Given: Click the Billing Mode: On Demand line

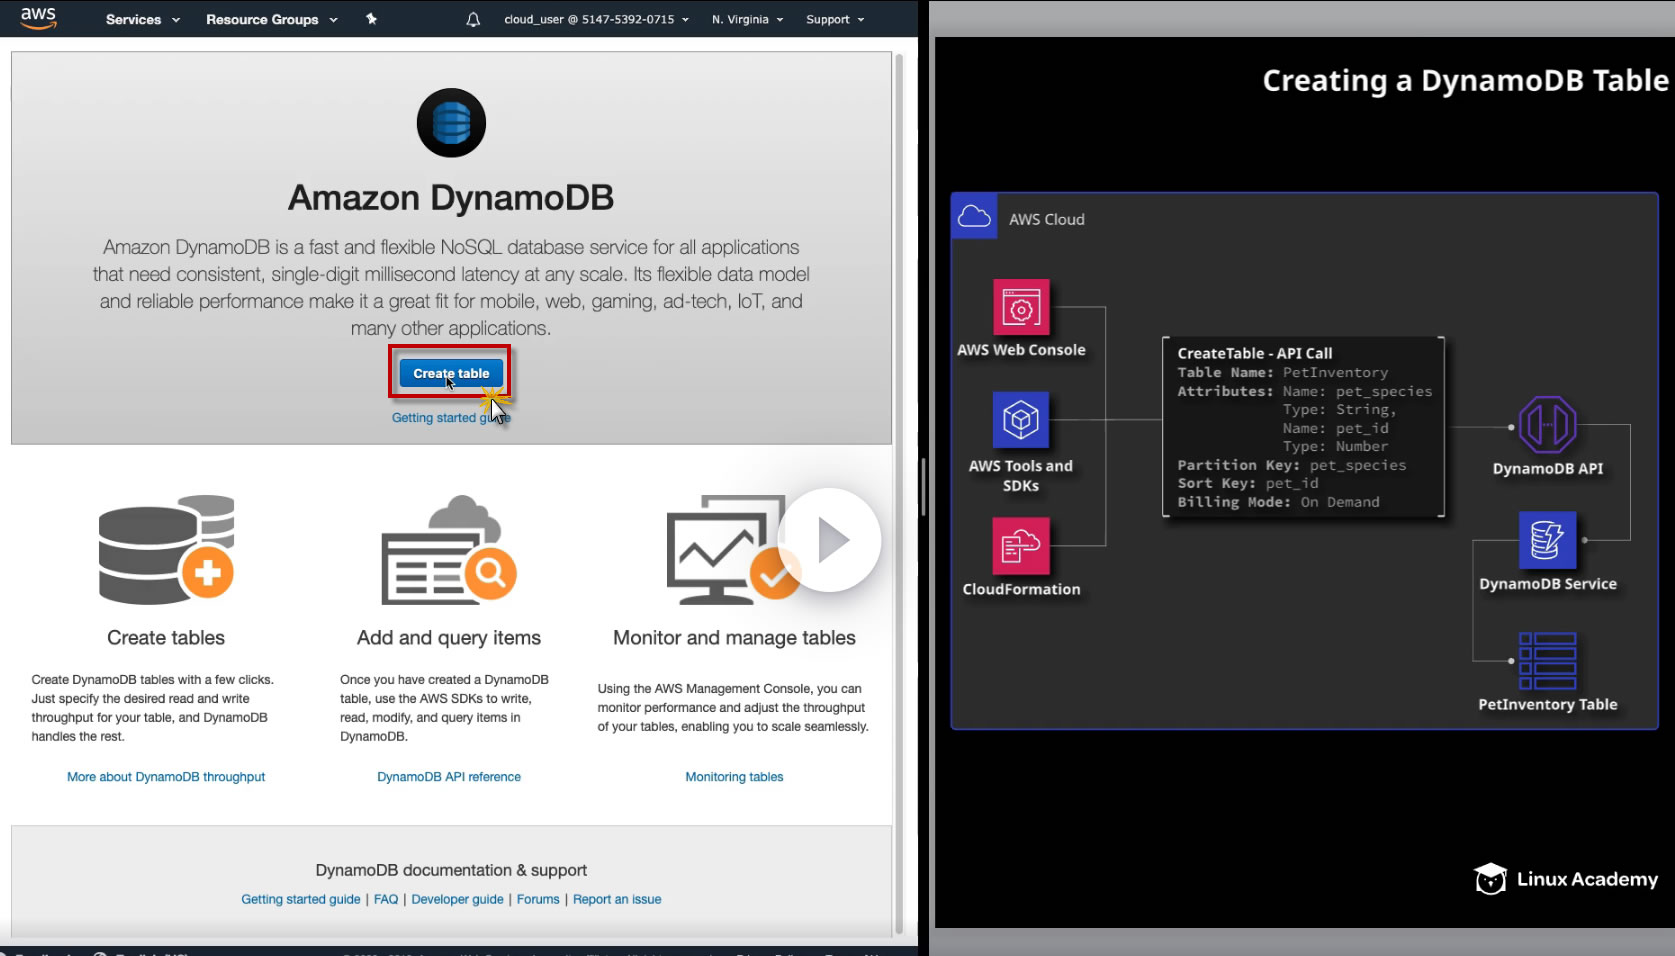Looking at the screenshot, I should tap(1278, 502).
